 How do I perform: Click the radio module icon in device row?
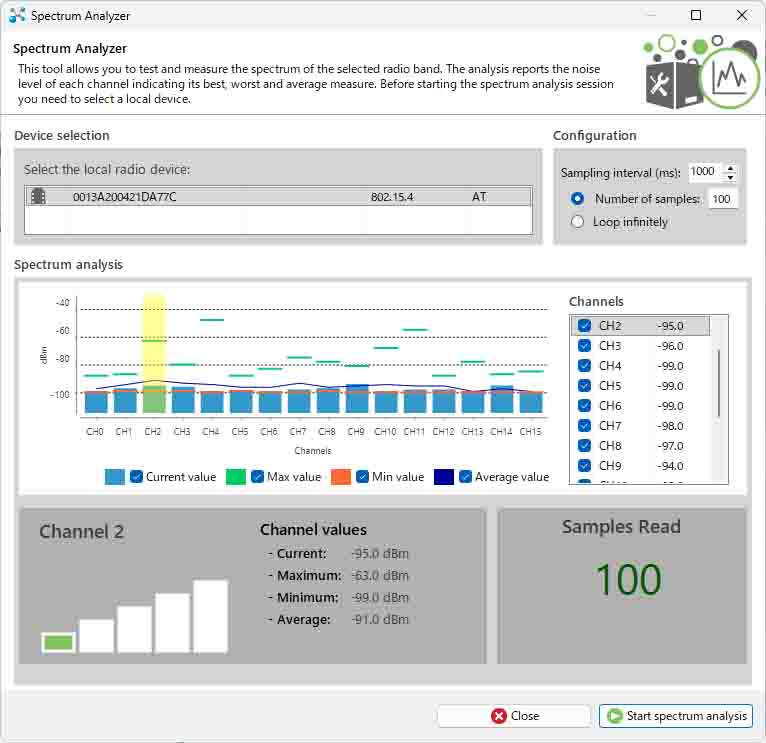point(39,197)
